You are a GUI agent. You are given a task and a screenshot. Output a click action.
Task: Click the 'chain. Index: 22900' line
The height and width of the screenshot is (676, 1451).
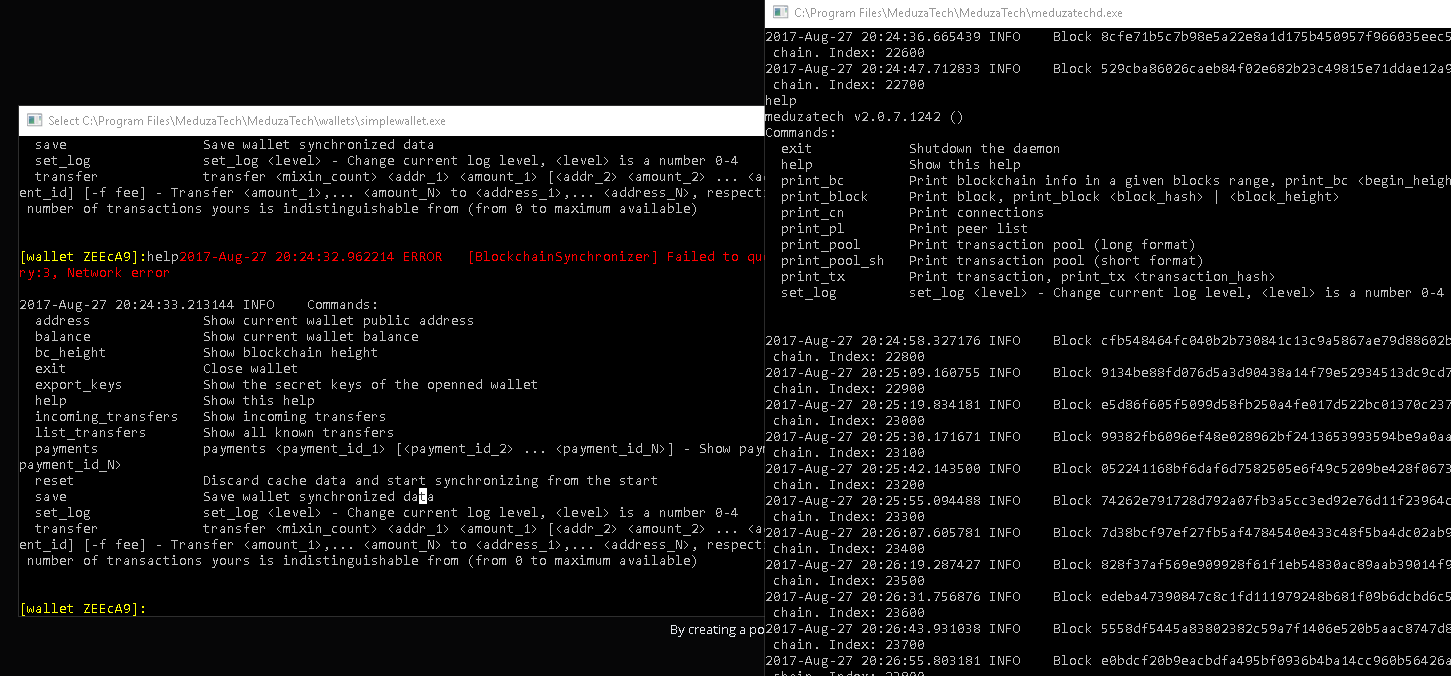pyautogui.click(x=849, y=389)
